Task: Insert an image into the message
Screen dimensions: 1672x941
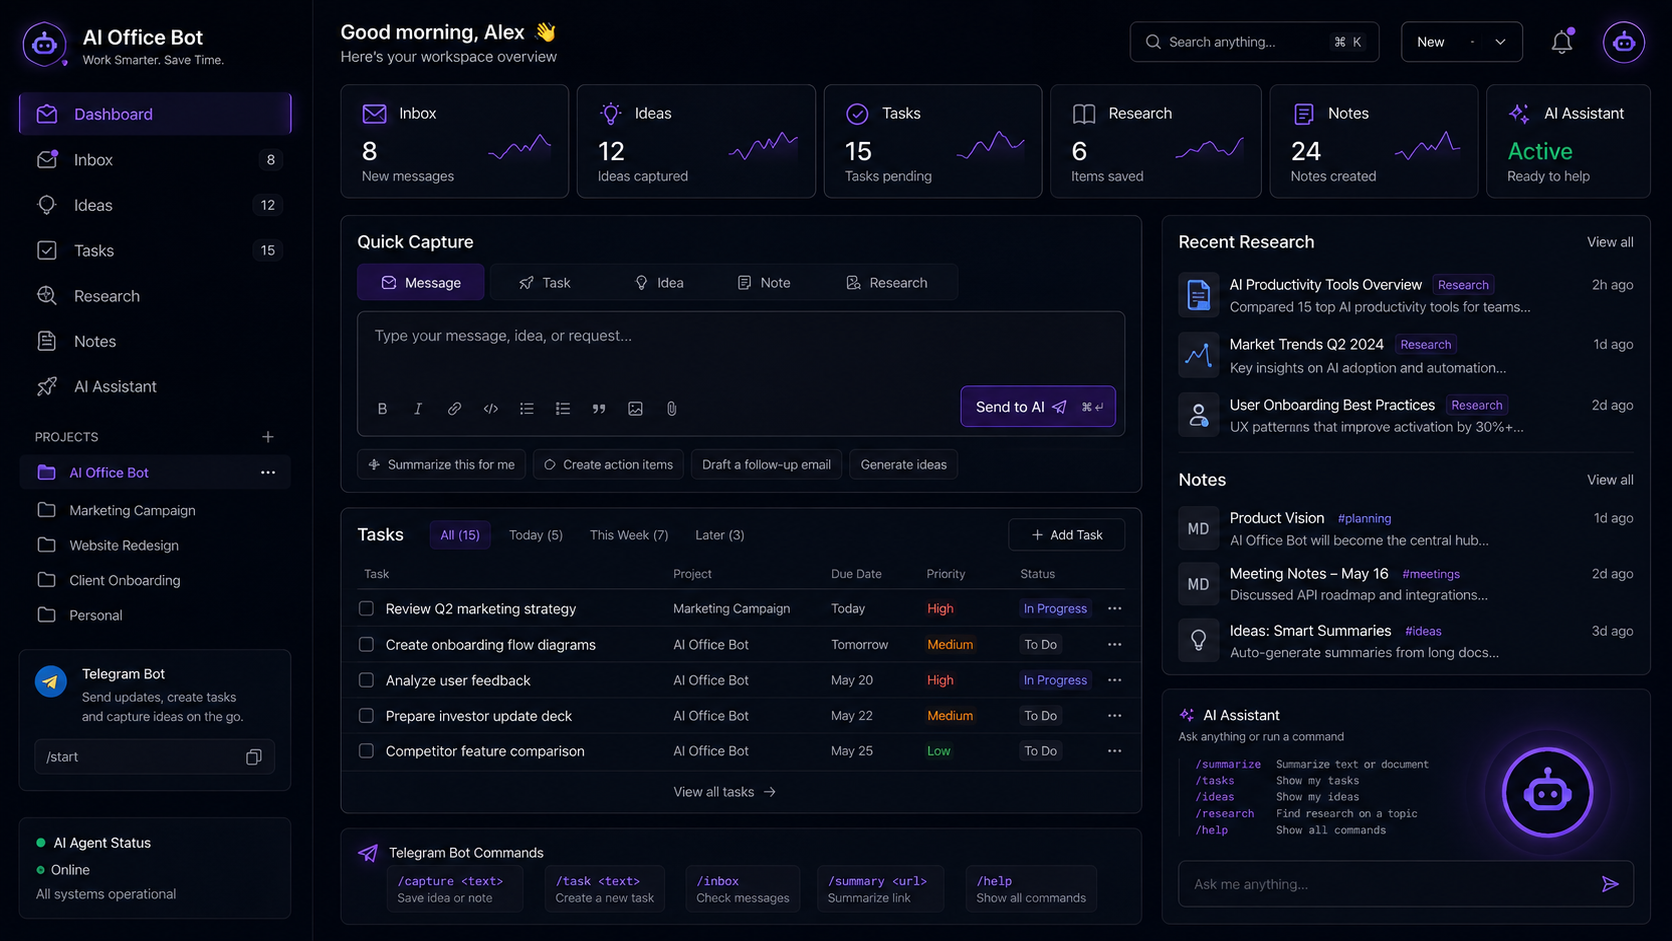Action: tap(635, 408)
